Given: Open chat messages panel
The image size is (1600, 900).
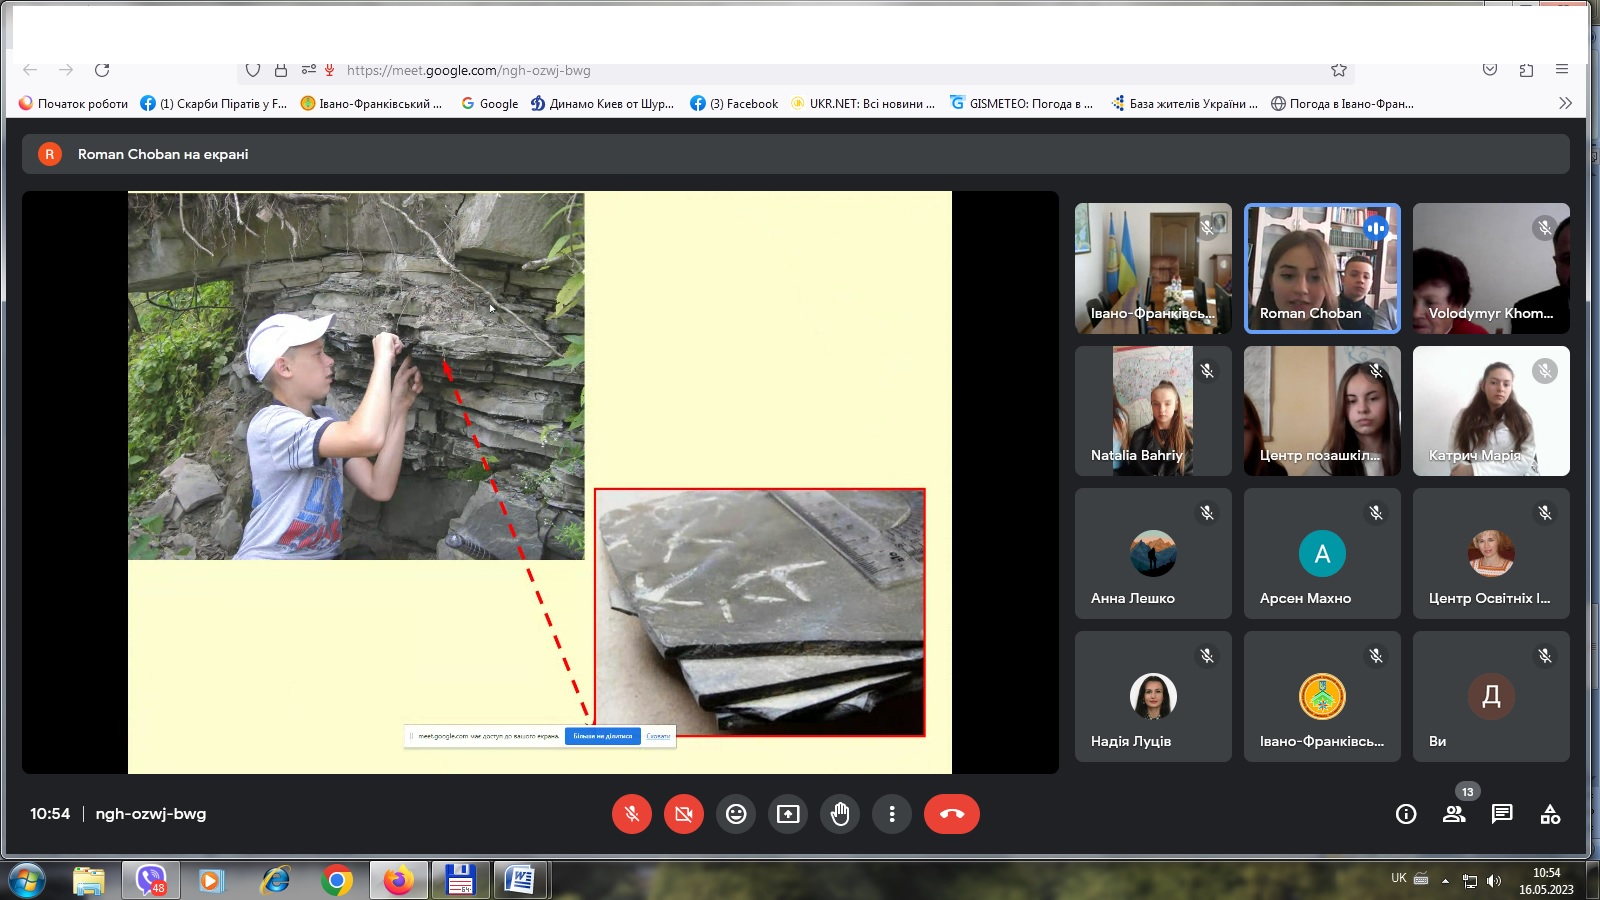Looking at the screenshot, I should click(x=1502, y=814).
